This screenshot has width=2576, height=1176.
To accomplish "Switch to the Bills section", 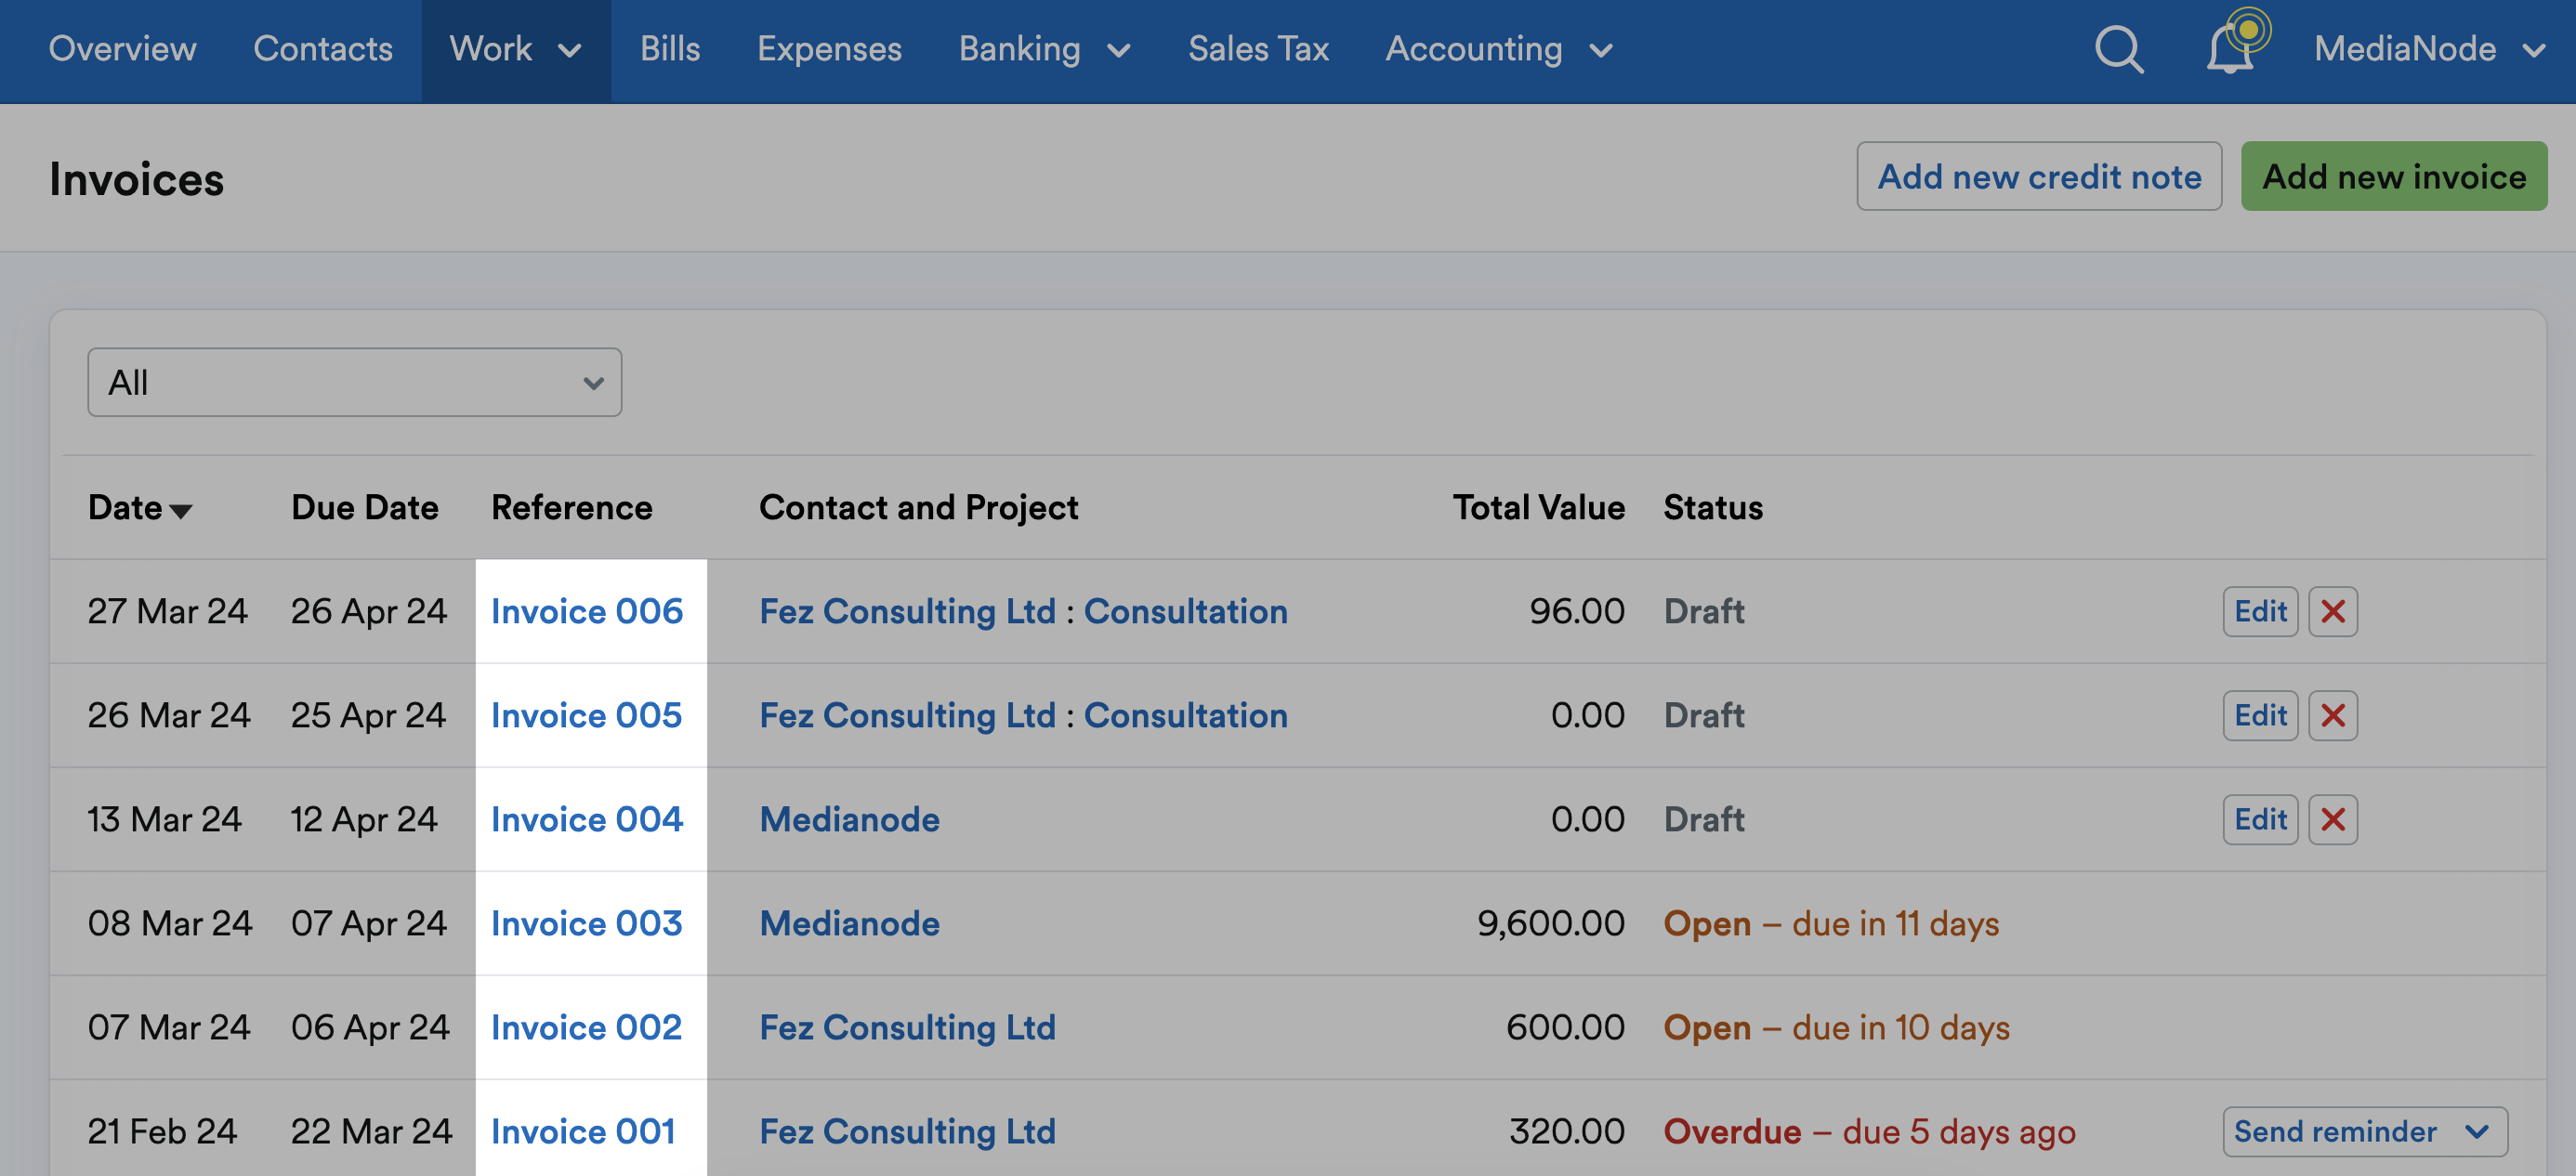I will [670, 49].
